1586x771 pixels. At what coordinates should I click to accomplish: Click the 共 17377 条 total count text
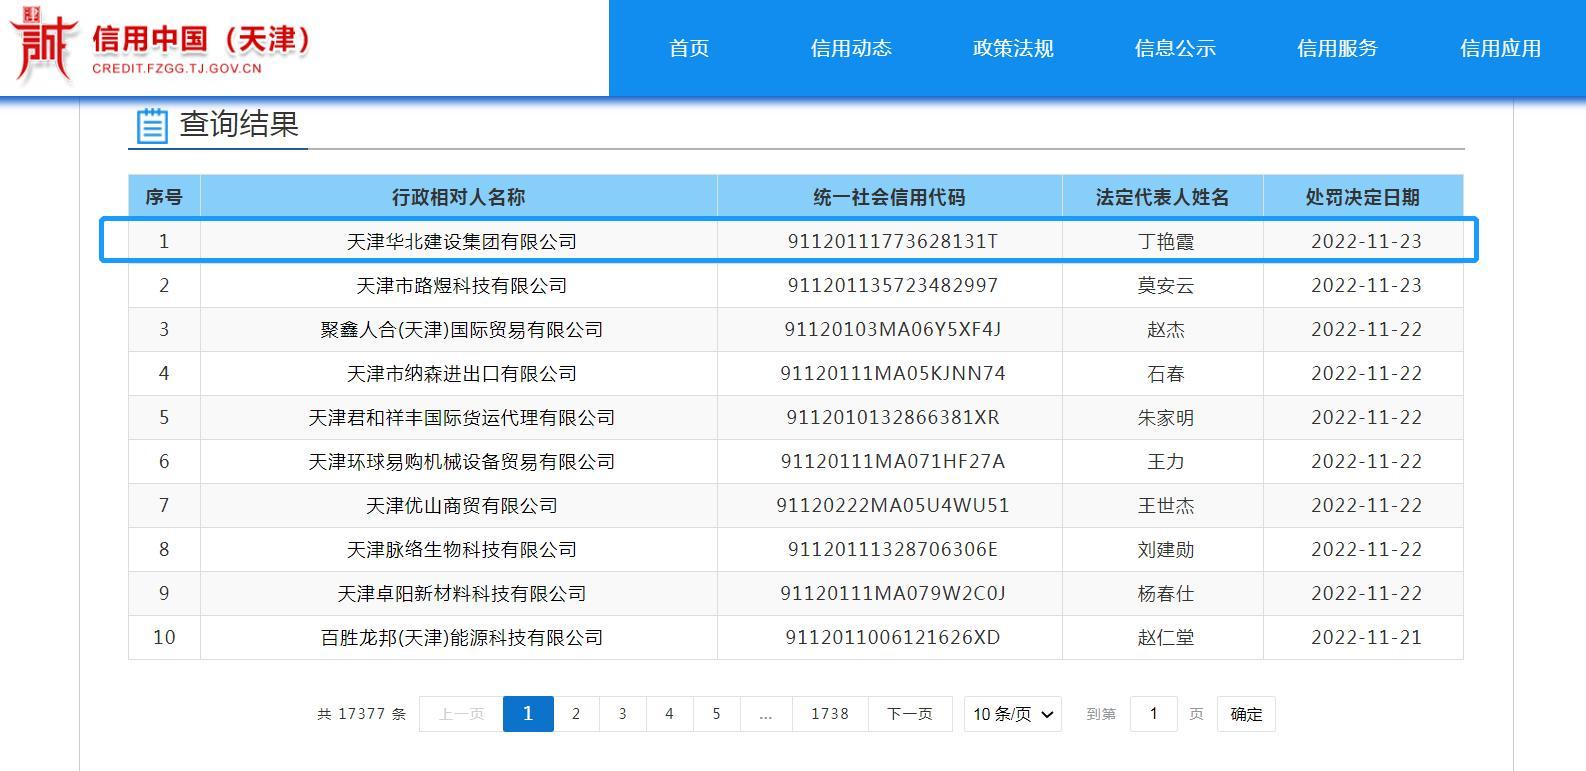pos(362,714)
